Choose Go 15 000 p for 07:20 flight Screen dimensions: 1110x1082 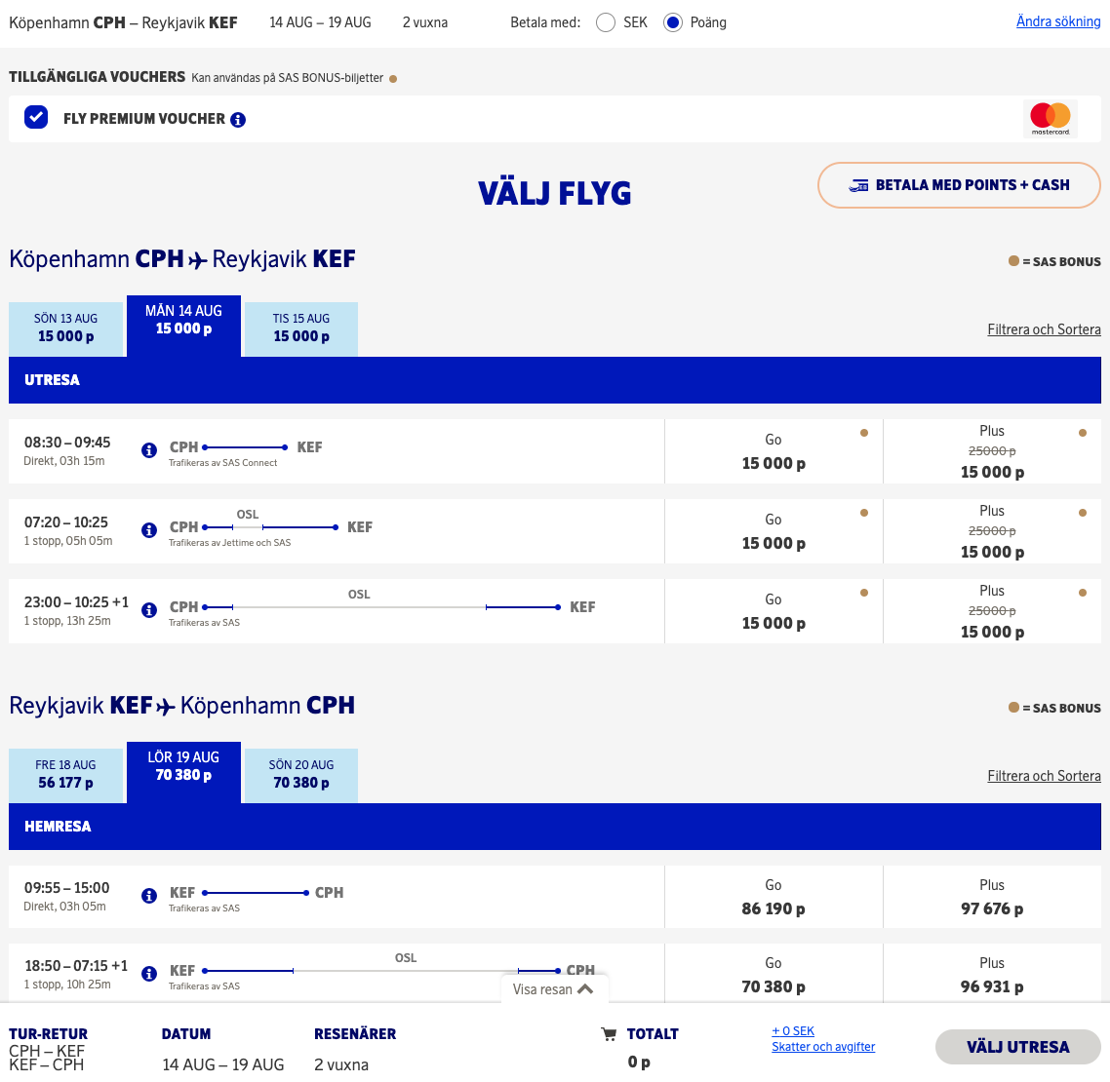pos(774,531)
